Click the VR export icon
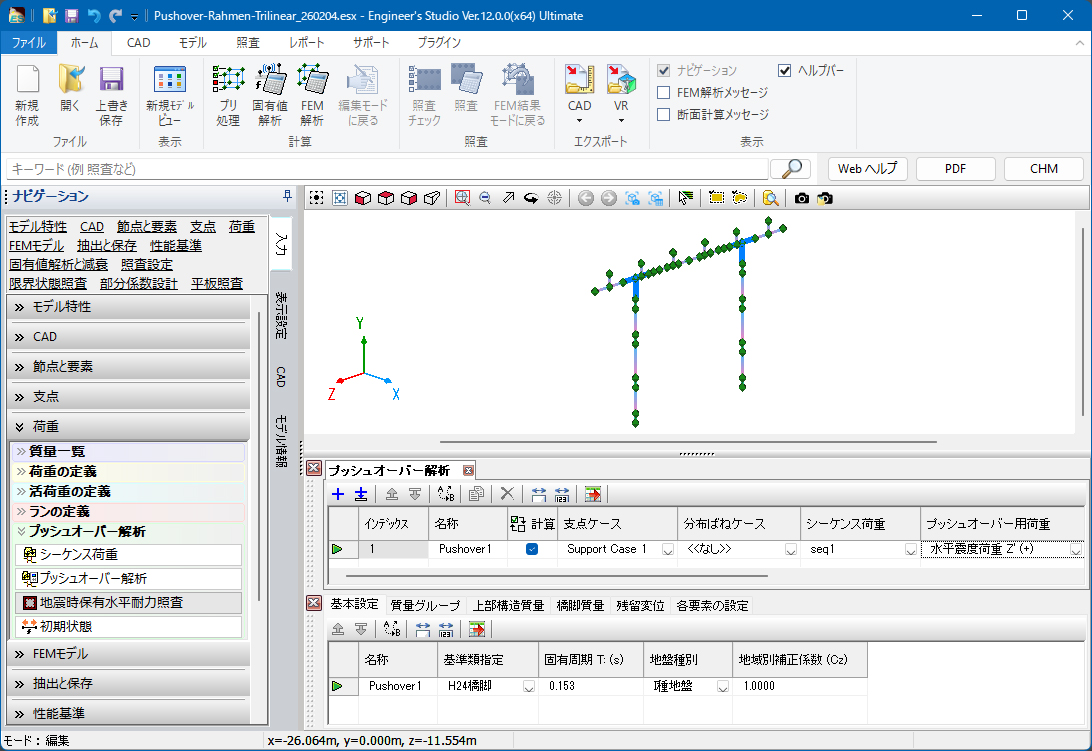1092x751 pixels. 621,80
